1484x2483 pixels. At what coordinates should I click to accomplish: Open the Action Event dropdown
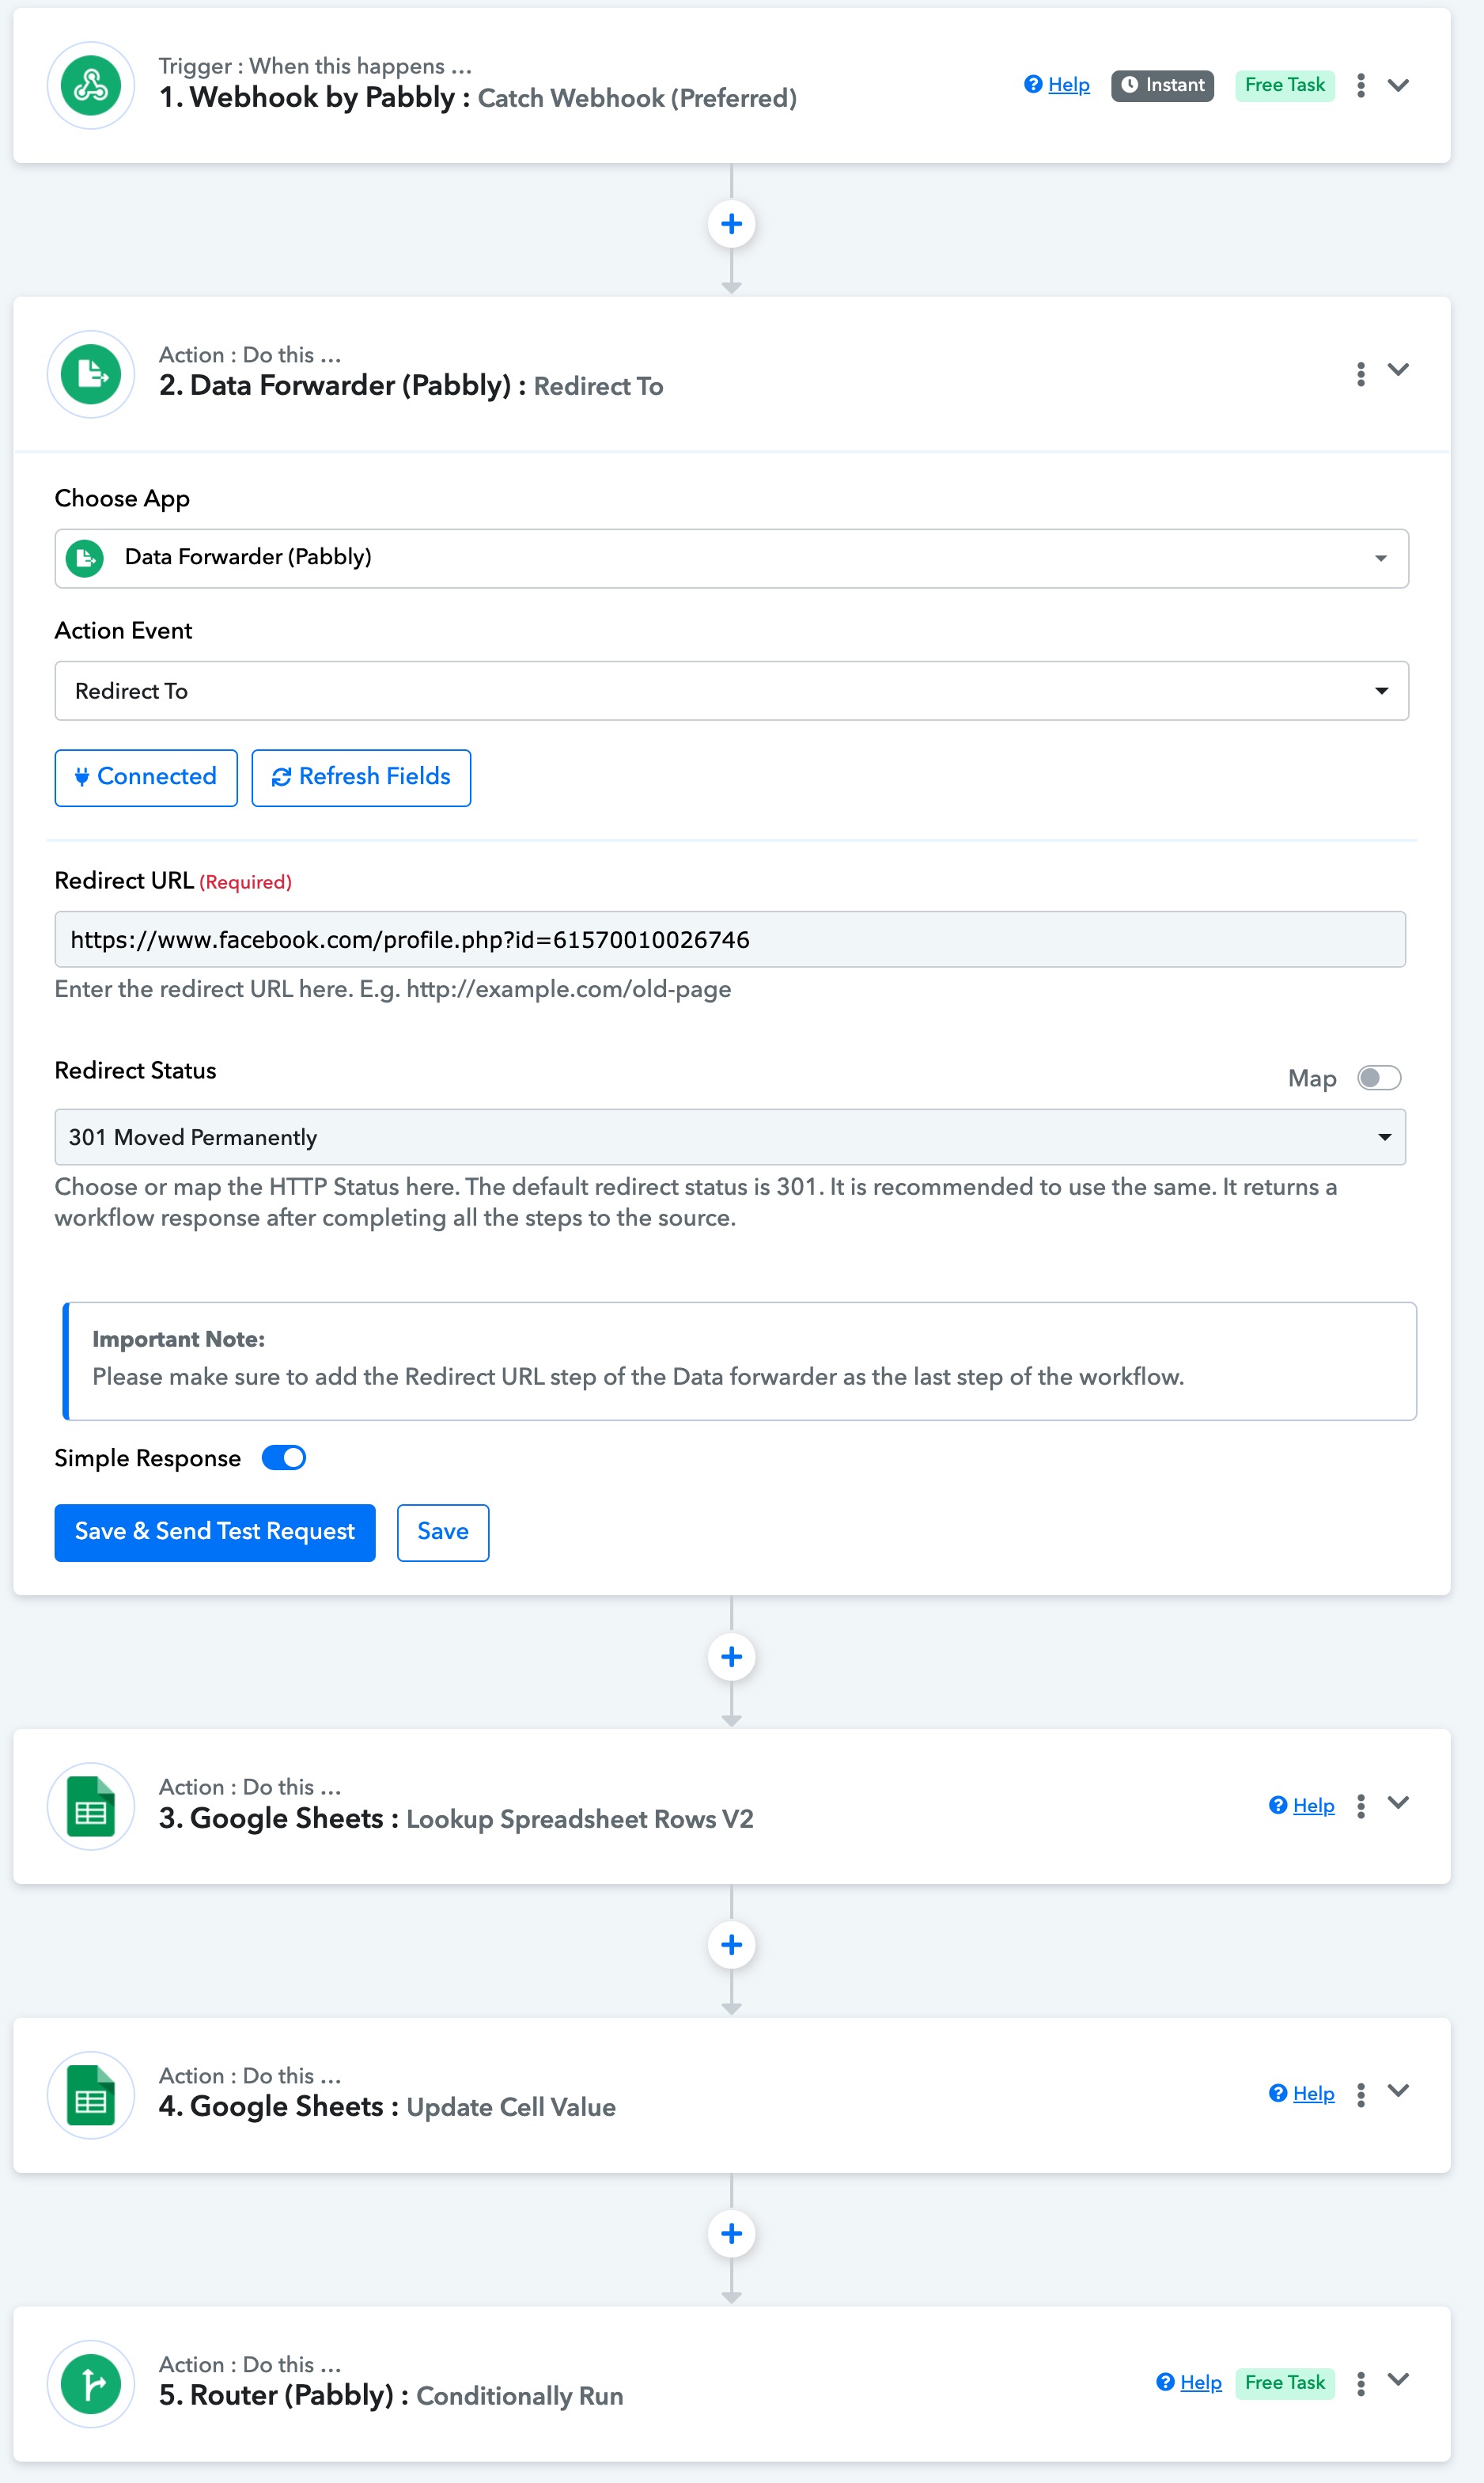[x=731, y=691]
